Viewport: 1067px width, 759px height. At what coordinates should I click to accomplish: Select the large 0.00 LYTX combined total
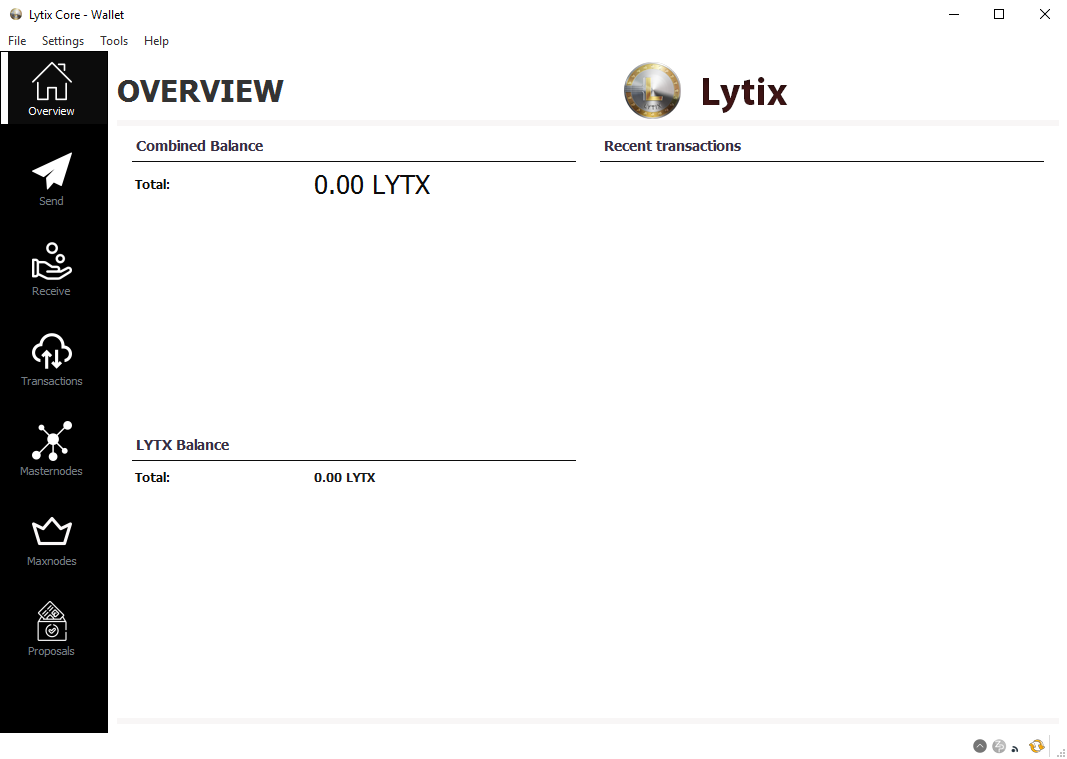coord(372,185)
